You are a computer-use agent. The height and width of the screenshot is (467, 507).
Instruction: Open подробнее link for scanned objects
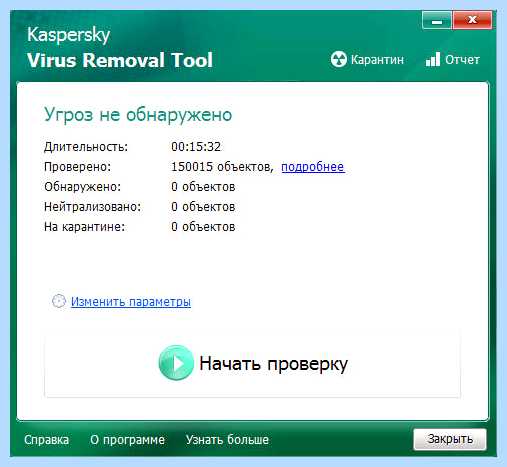313,167
